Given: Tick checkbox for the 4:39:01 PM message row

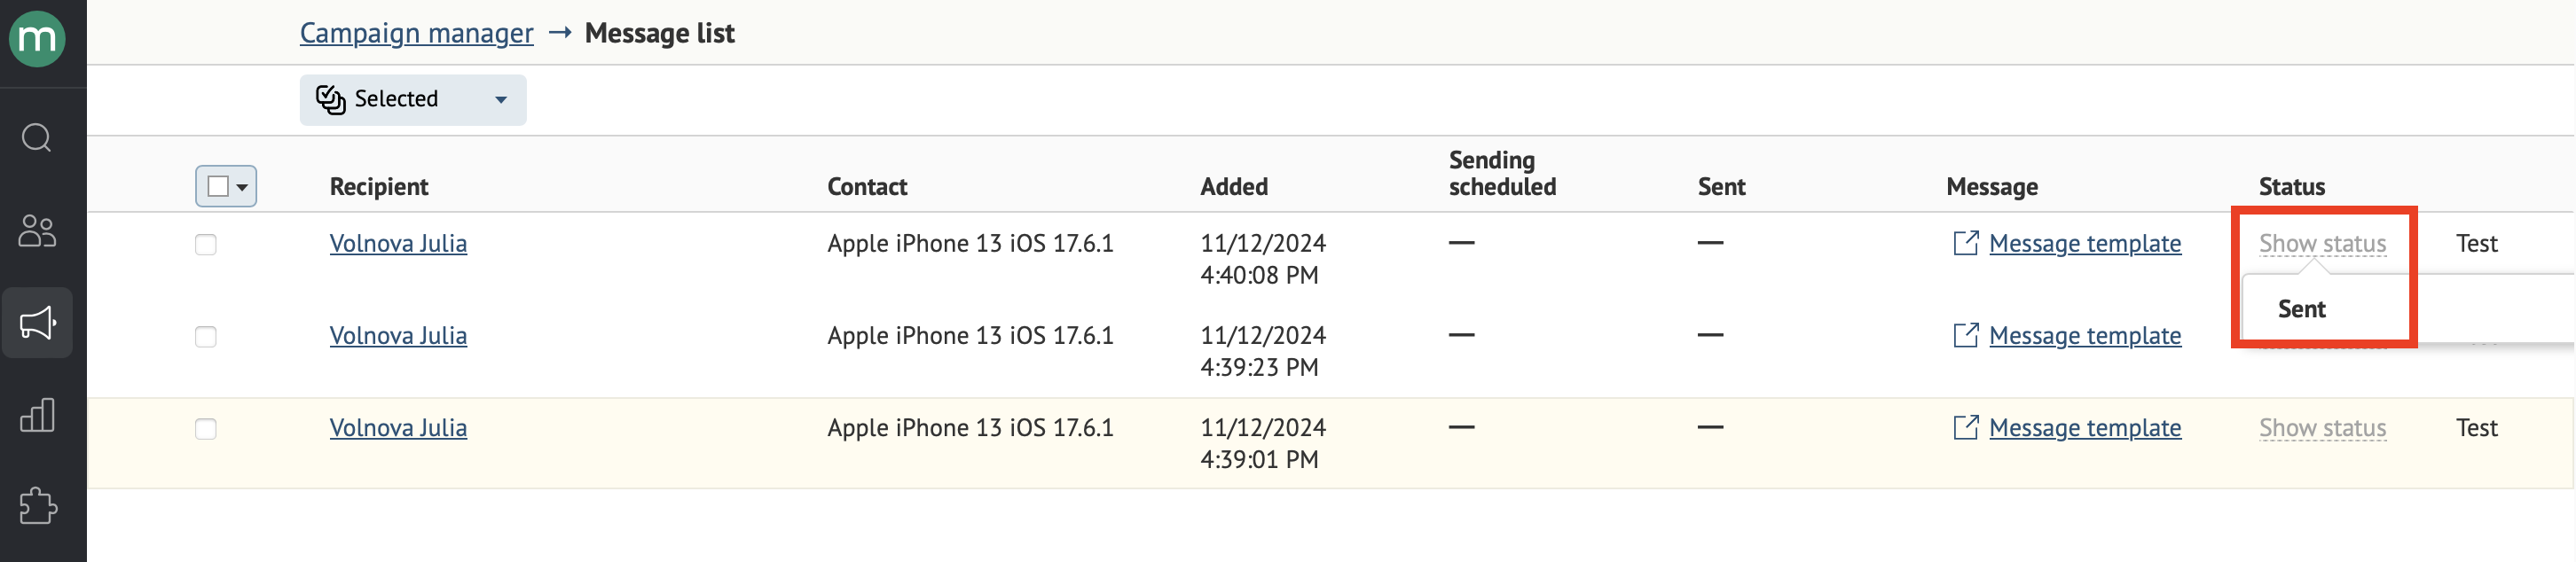Looking at the screenshot, I should coord(206,429).
